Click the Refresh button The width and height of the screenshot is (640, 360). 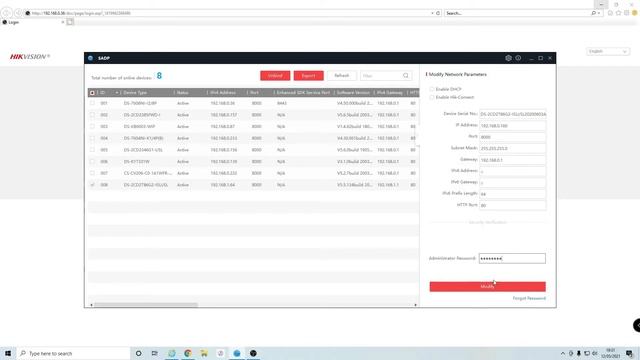[342, 76]
